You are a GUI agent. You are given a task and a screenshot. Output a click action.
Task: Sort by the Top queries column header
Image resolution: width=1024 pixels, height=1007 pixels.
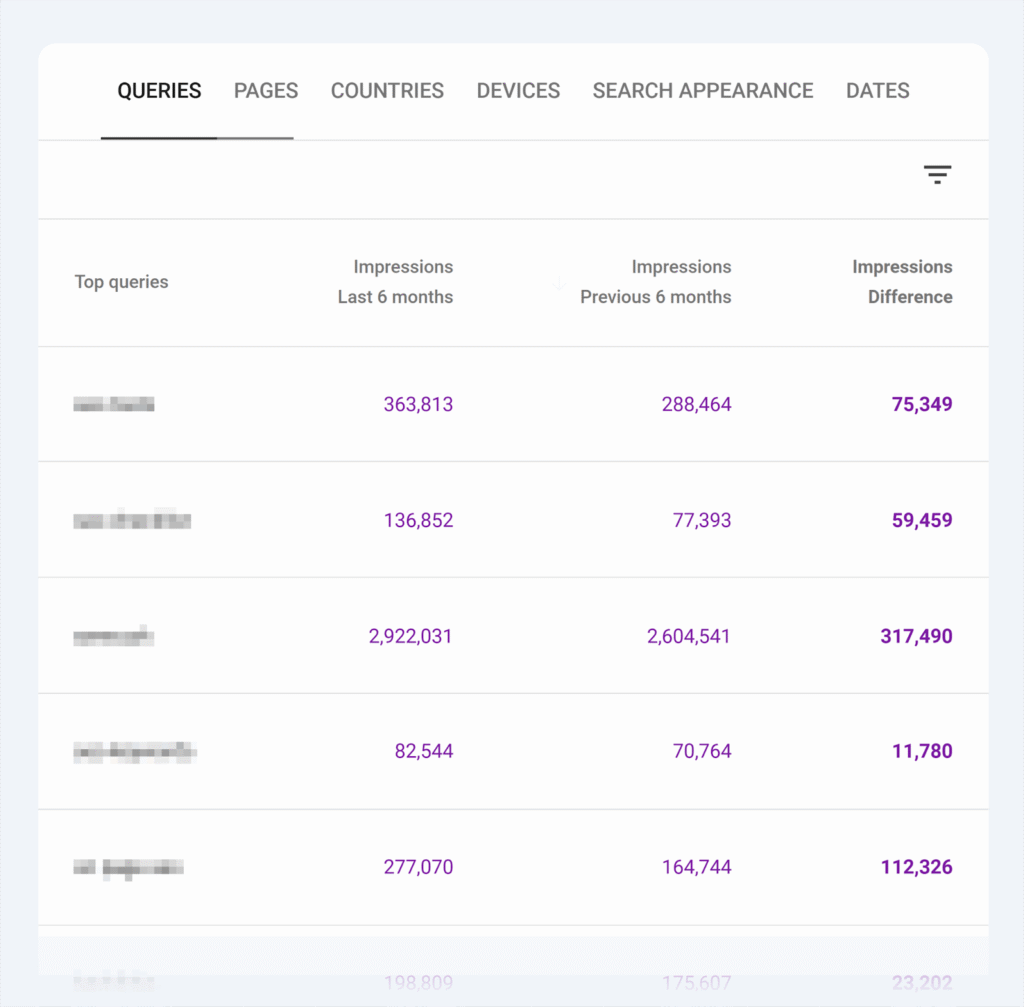pyautogui.click(x=121, y=282)
